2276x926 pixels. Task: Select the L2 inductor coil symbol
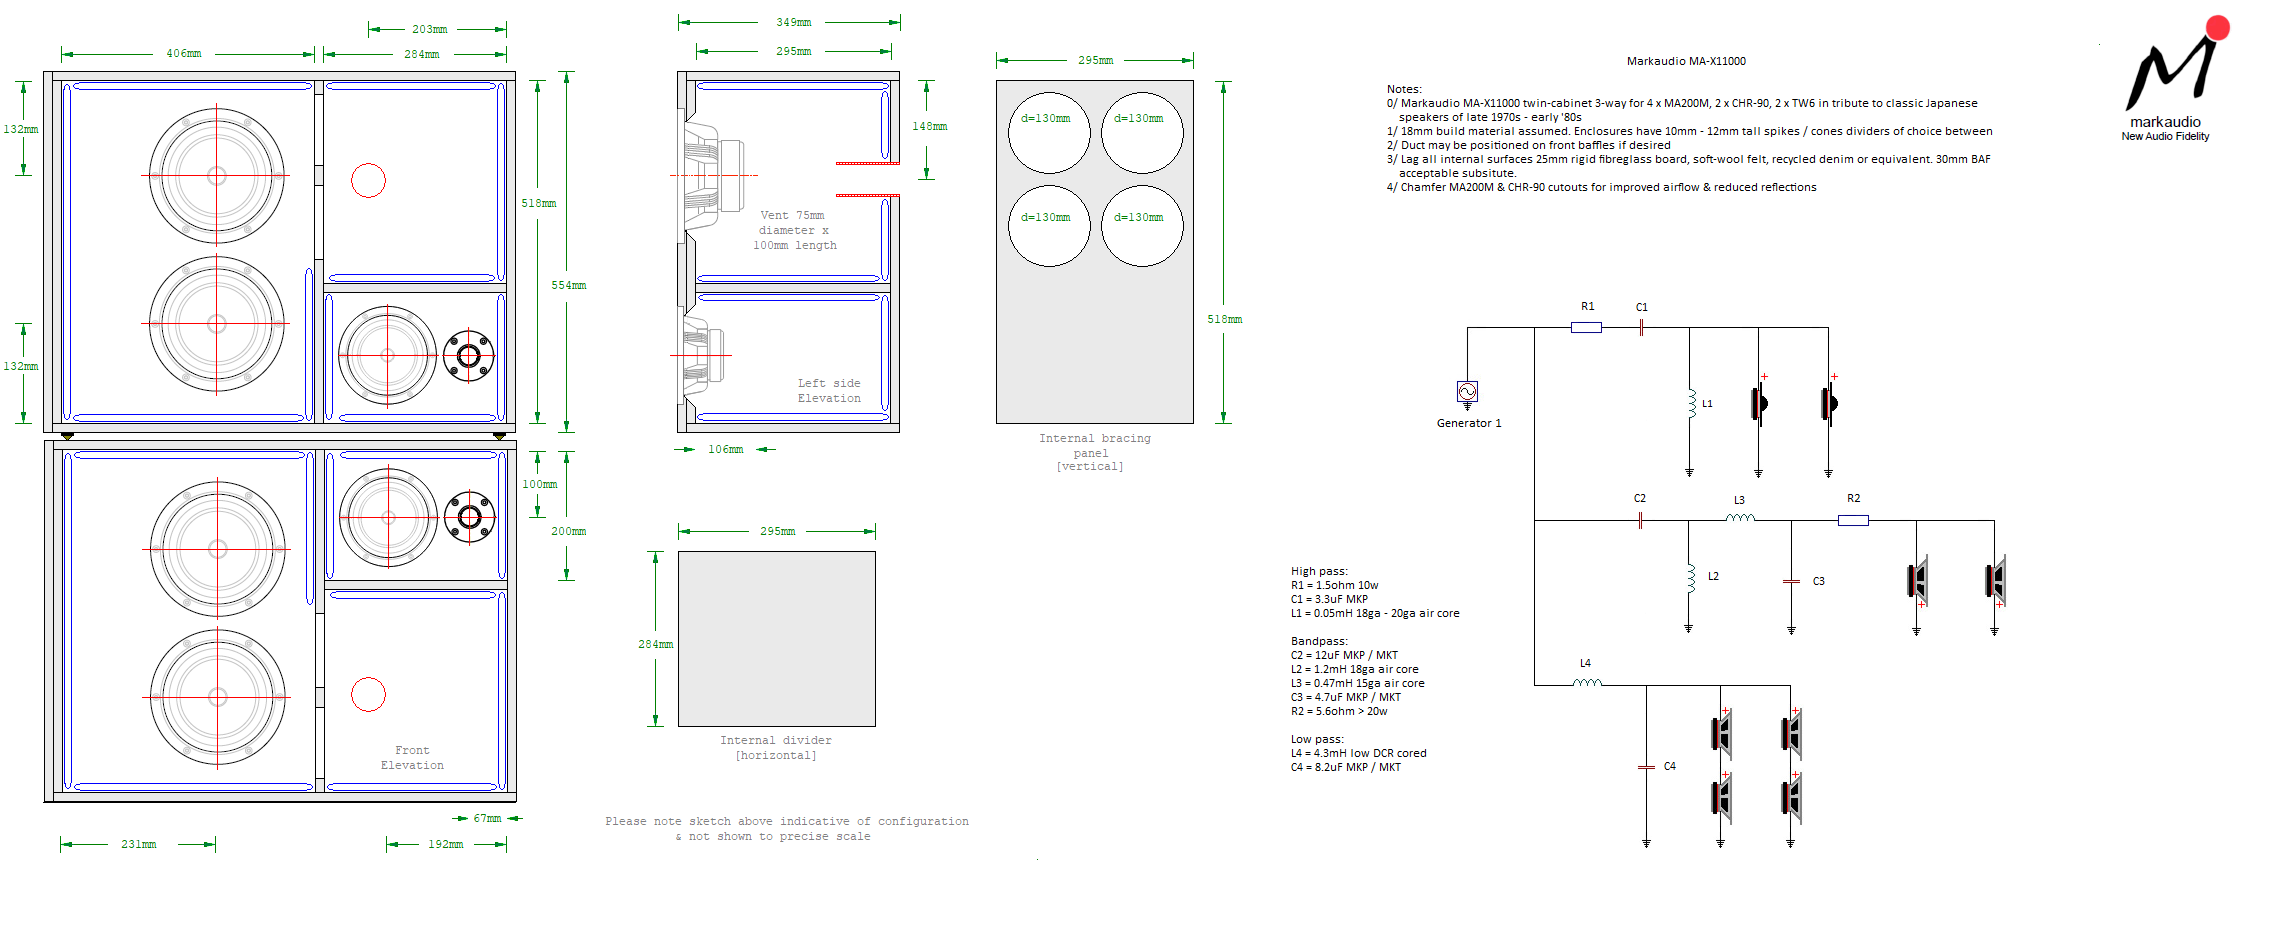pyautogui.click(x=1690, y=579)
